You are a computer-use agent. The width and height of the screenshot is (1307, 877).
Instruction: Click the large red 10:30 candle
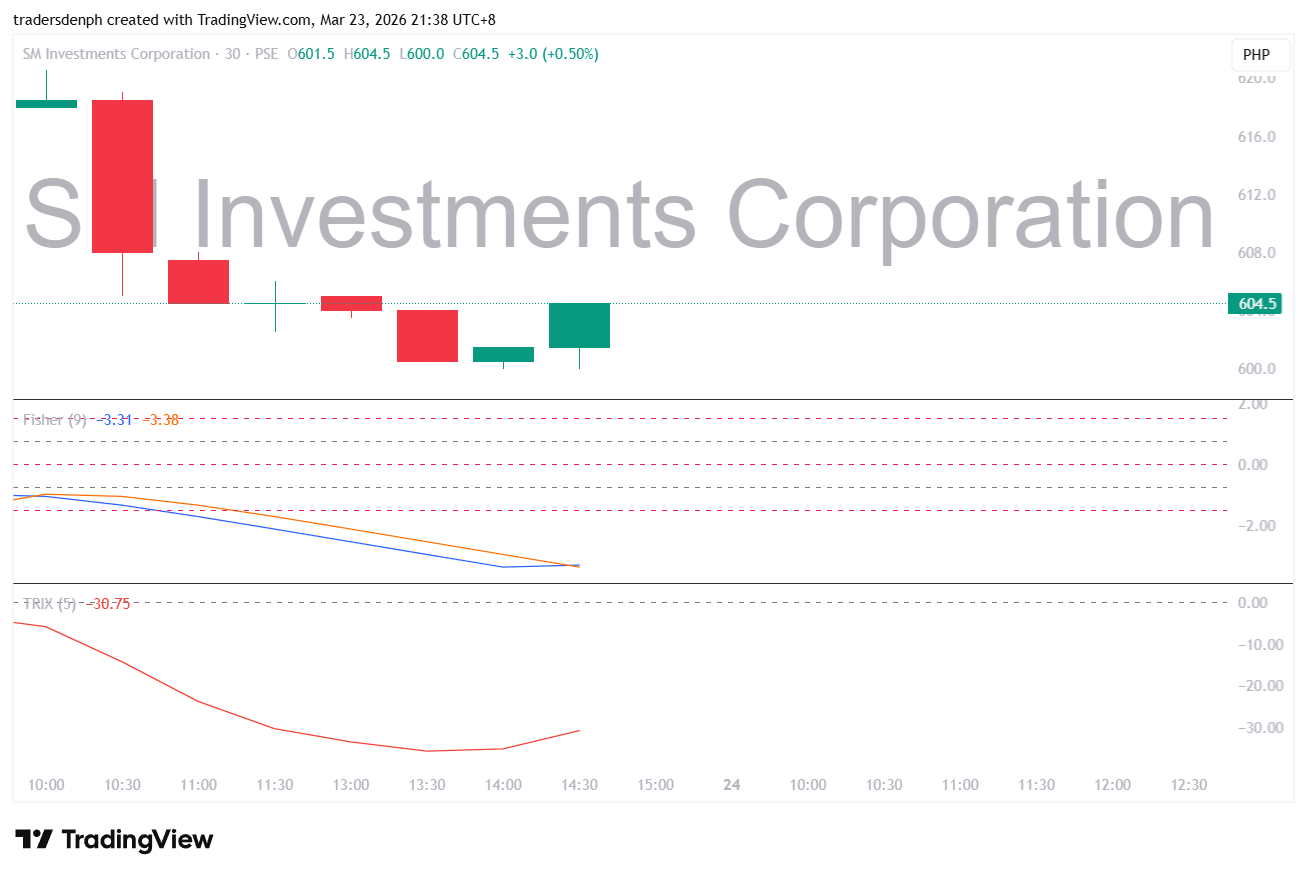click(x=123, y=176)
